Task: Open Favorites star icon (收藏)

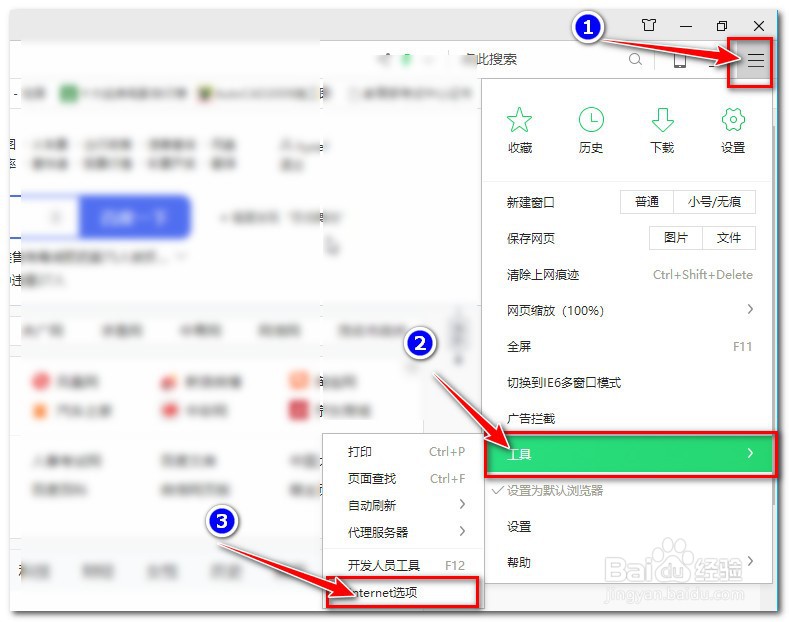Action: pos(519,130)
